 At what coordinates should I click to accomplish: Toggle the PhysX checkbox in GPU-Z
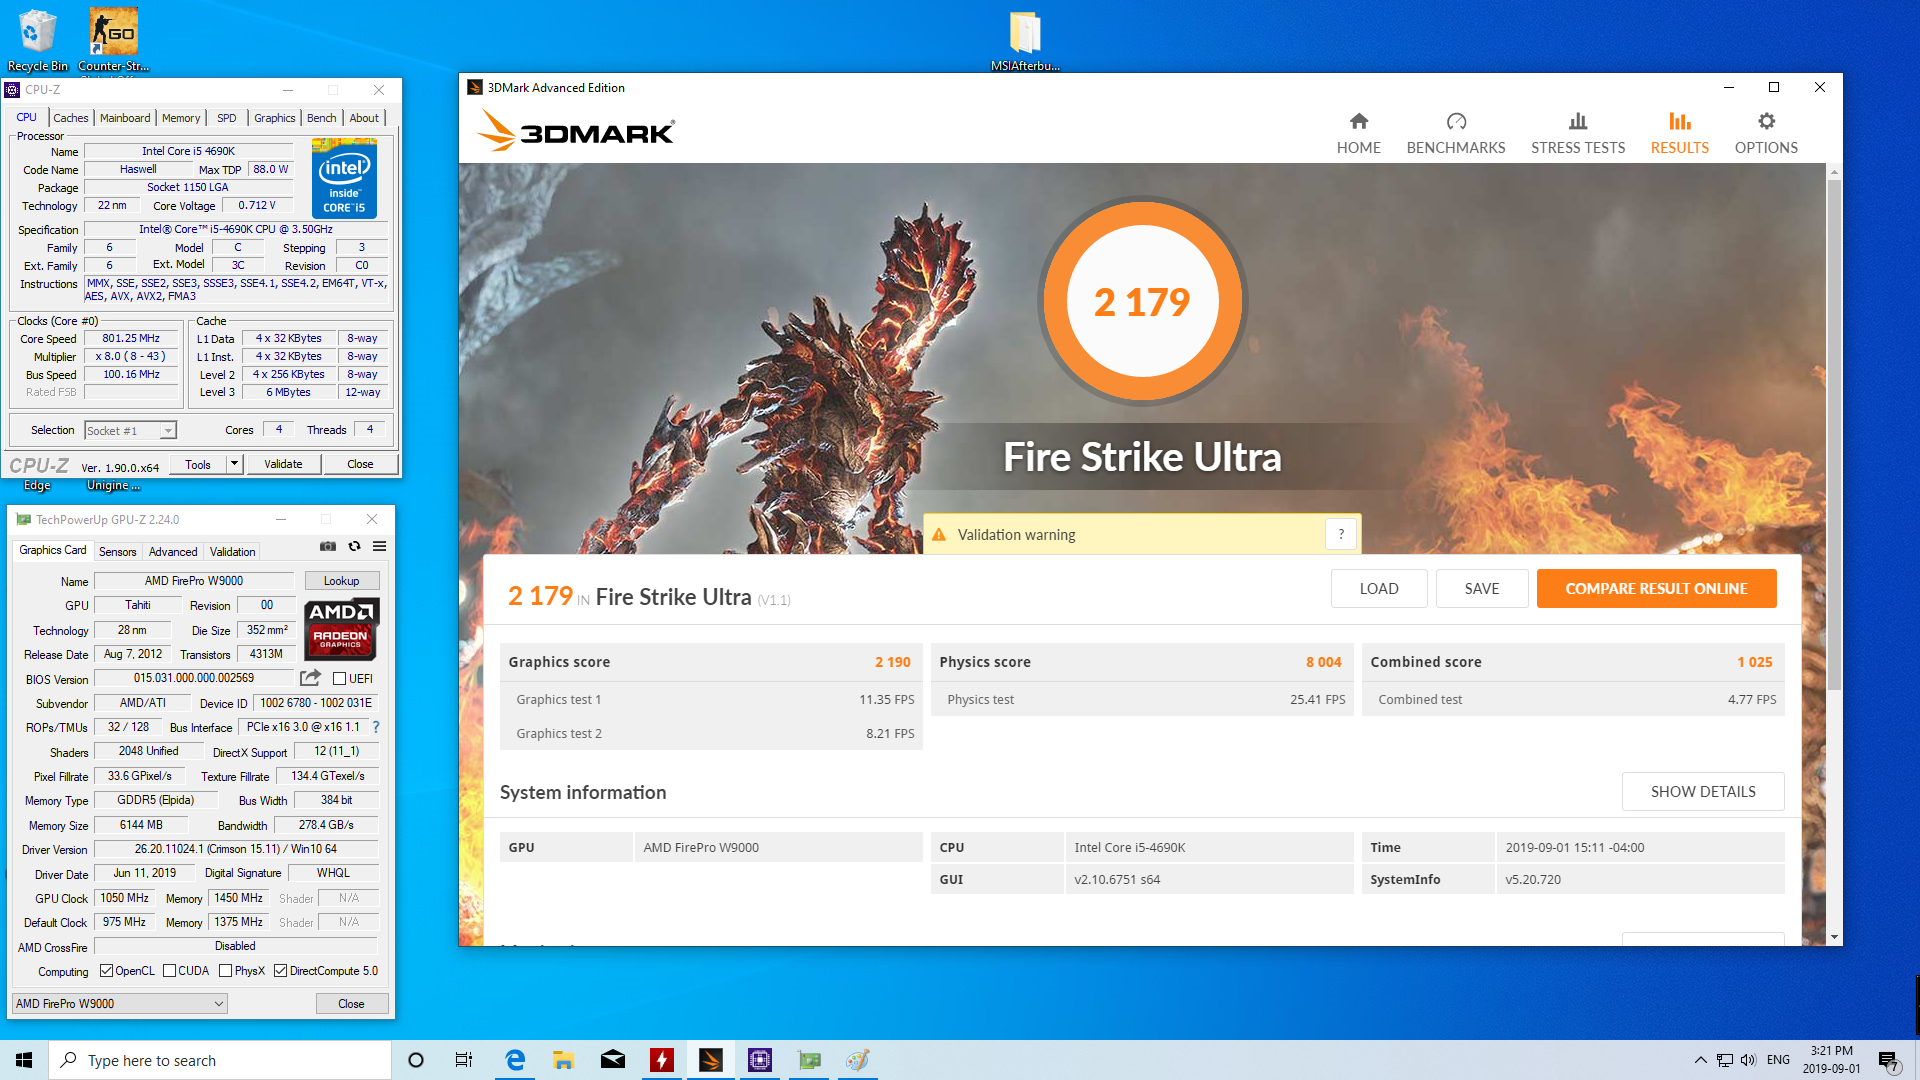click(225, 970)
